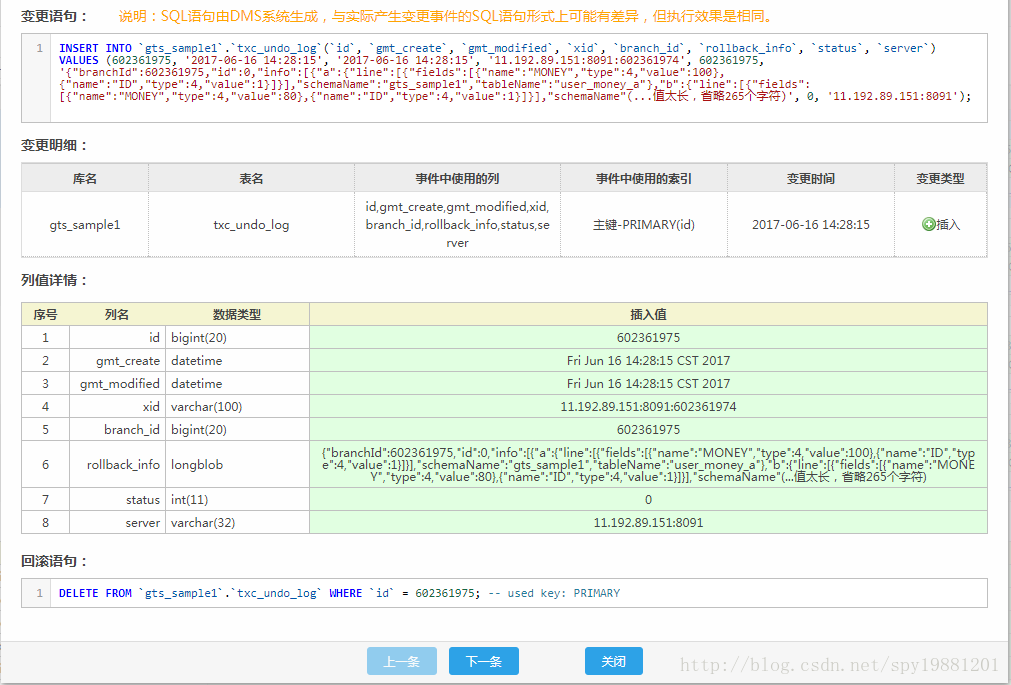Click the rollback_info inserted JSON value cell
The width and height of the screenshot is (1011, 685).
click(648, 464)
